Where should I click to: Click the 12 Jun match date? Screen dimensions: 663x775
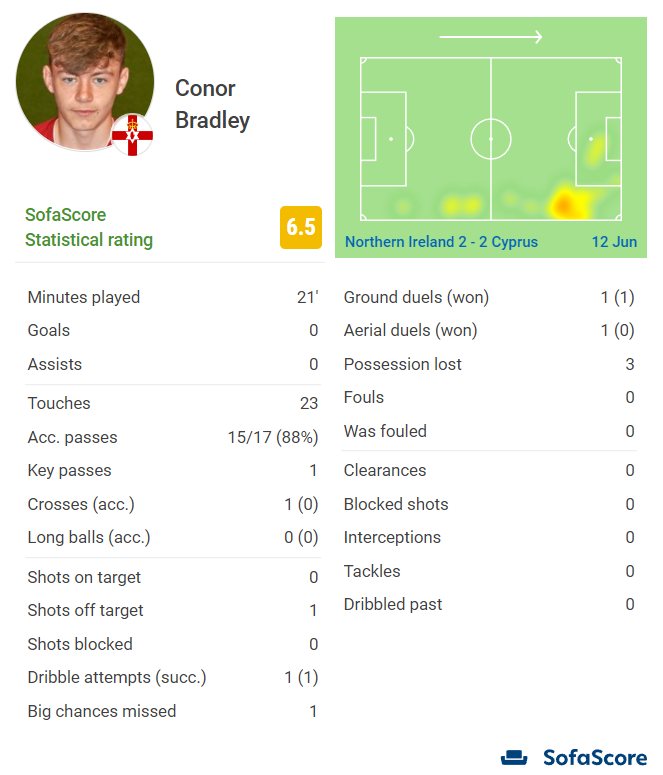tap(614, 242)
